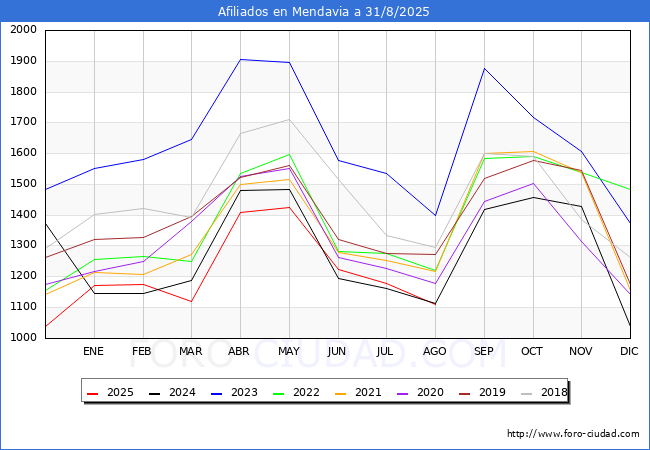This screenshot has width=650, height=450.
Task: Click the 1200 y-axis value
Action: (x=24, y=276)
